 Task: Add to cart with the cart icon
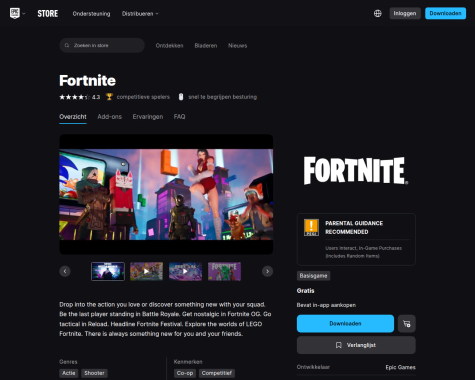(407, 324)
